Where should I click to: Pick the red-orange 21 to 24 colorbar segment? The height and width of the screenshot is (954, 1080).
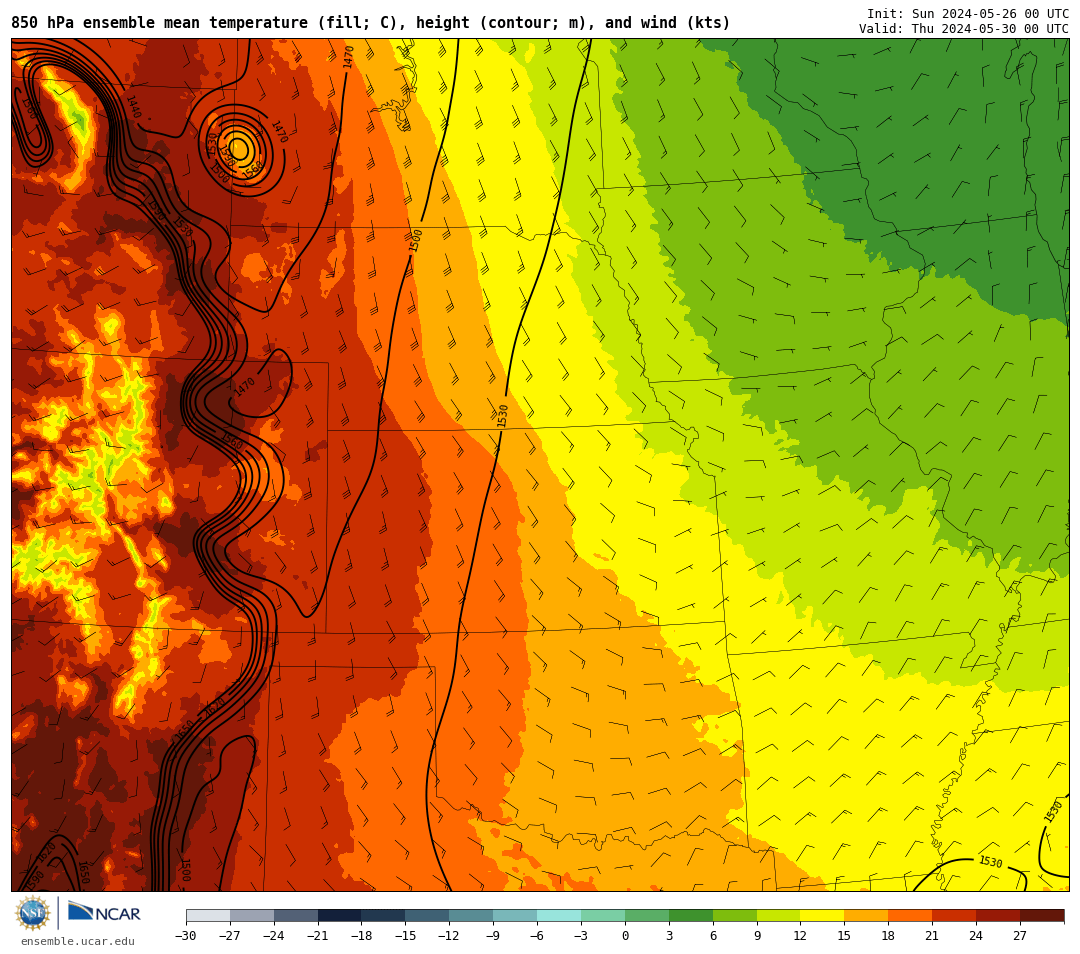(x=955, y=915)
